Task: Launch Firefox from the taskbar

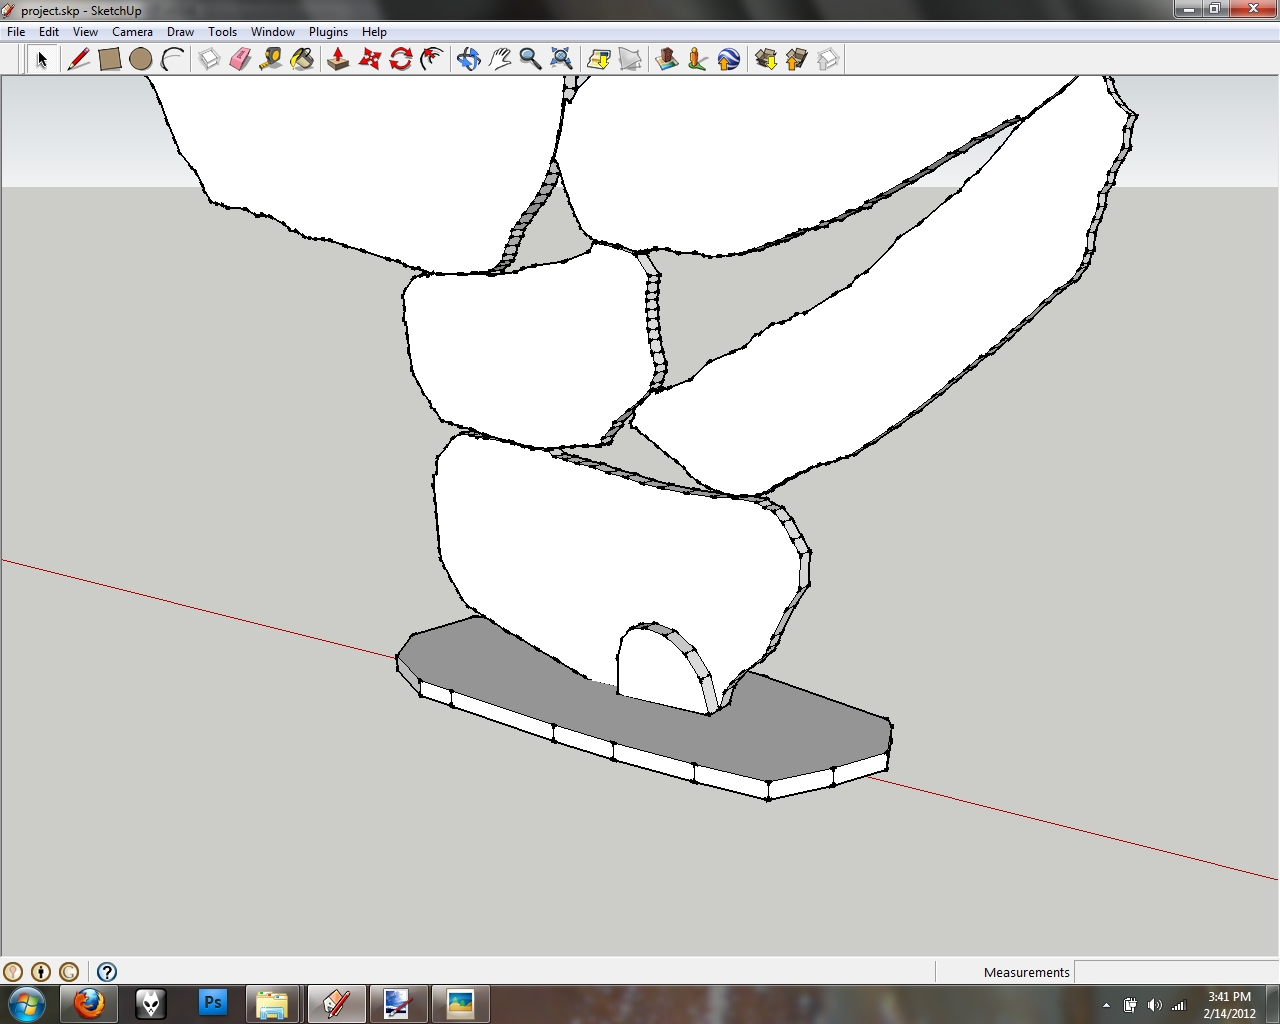Action: [89, 1004]
